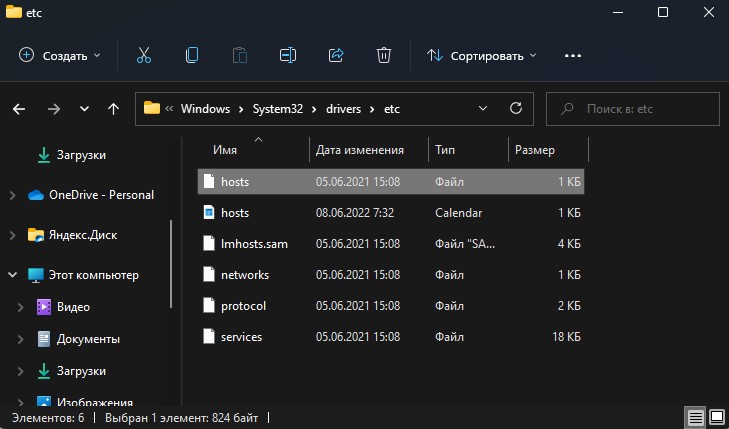Viewport: 729px width, 429px height.
Task: Click drivers in the breadcrumb path
Action: 344,109
